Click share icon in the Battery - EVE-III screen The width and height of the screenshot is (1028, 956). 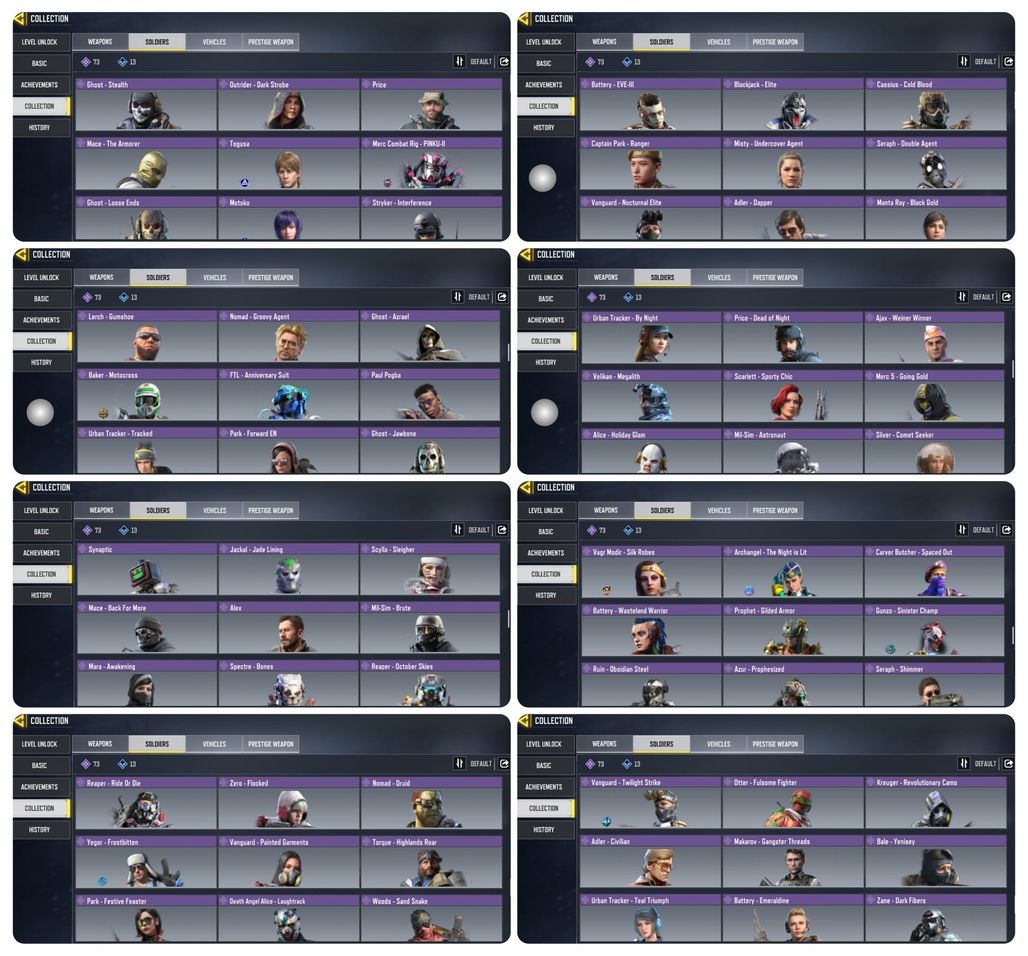[1008, 62]
